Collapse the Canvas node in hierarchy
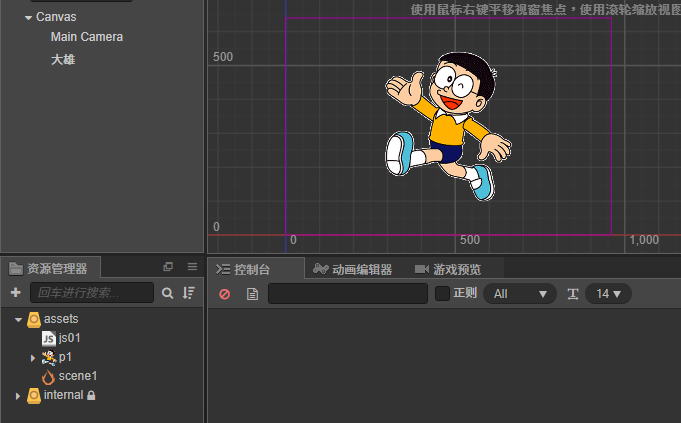 tap(28, 18)
